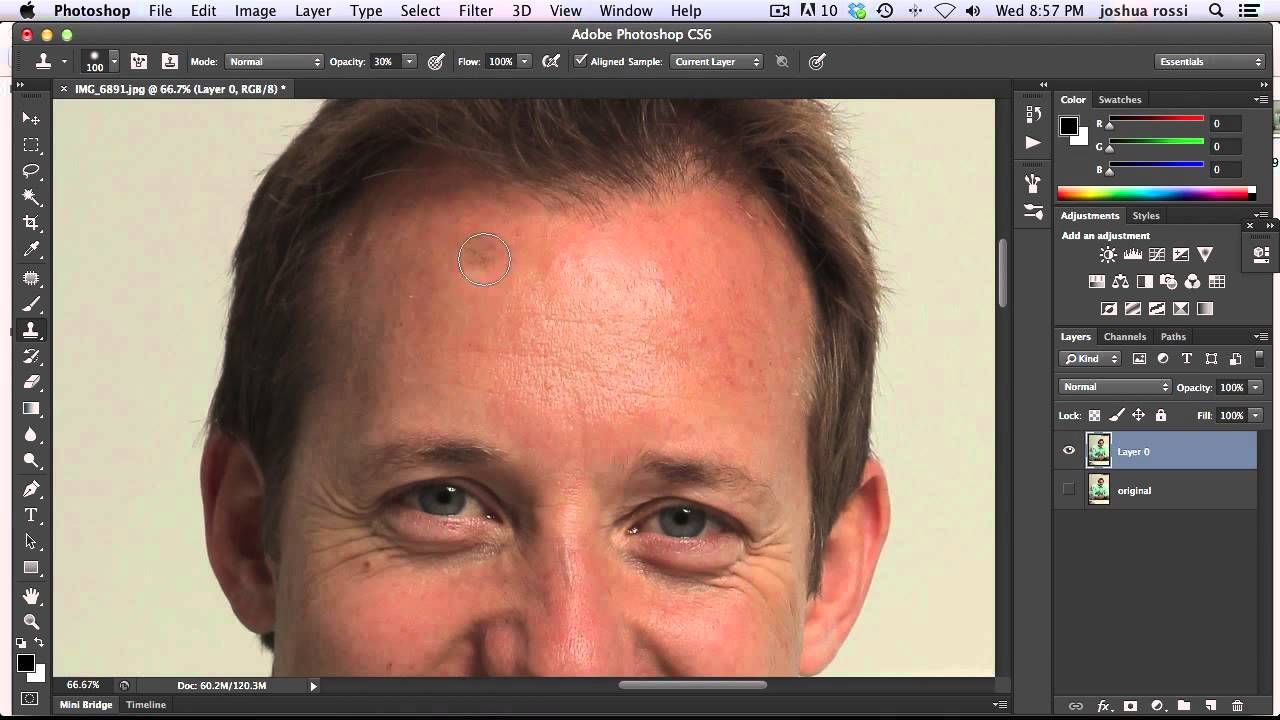Open the clone stamp Mode dropdown
The height and width of the screenshot is (720, 1280).
[274, 62]
